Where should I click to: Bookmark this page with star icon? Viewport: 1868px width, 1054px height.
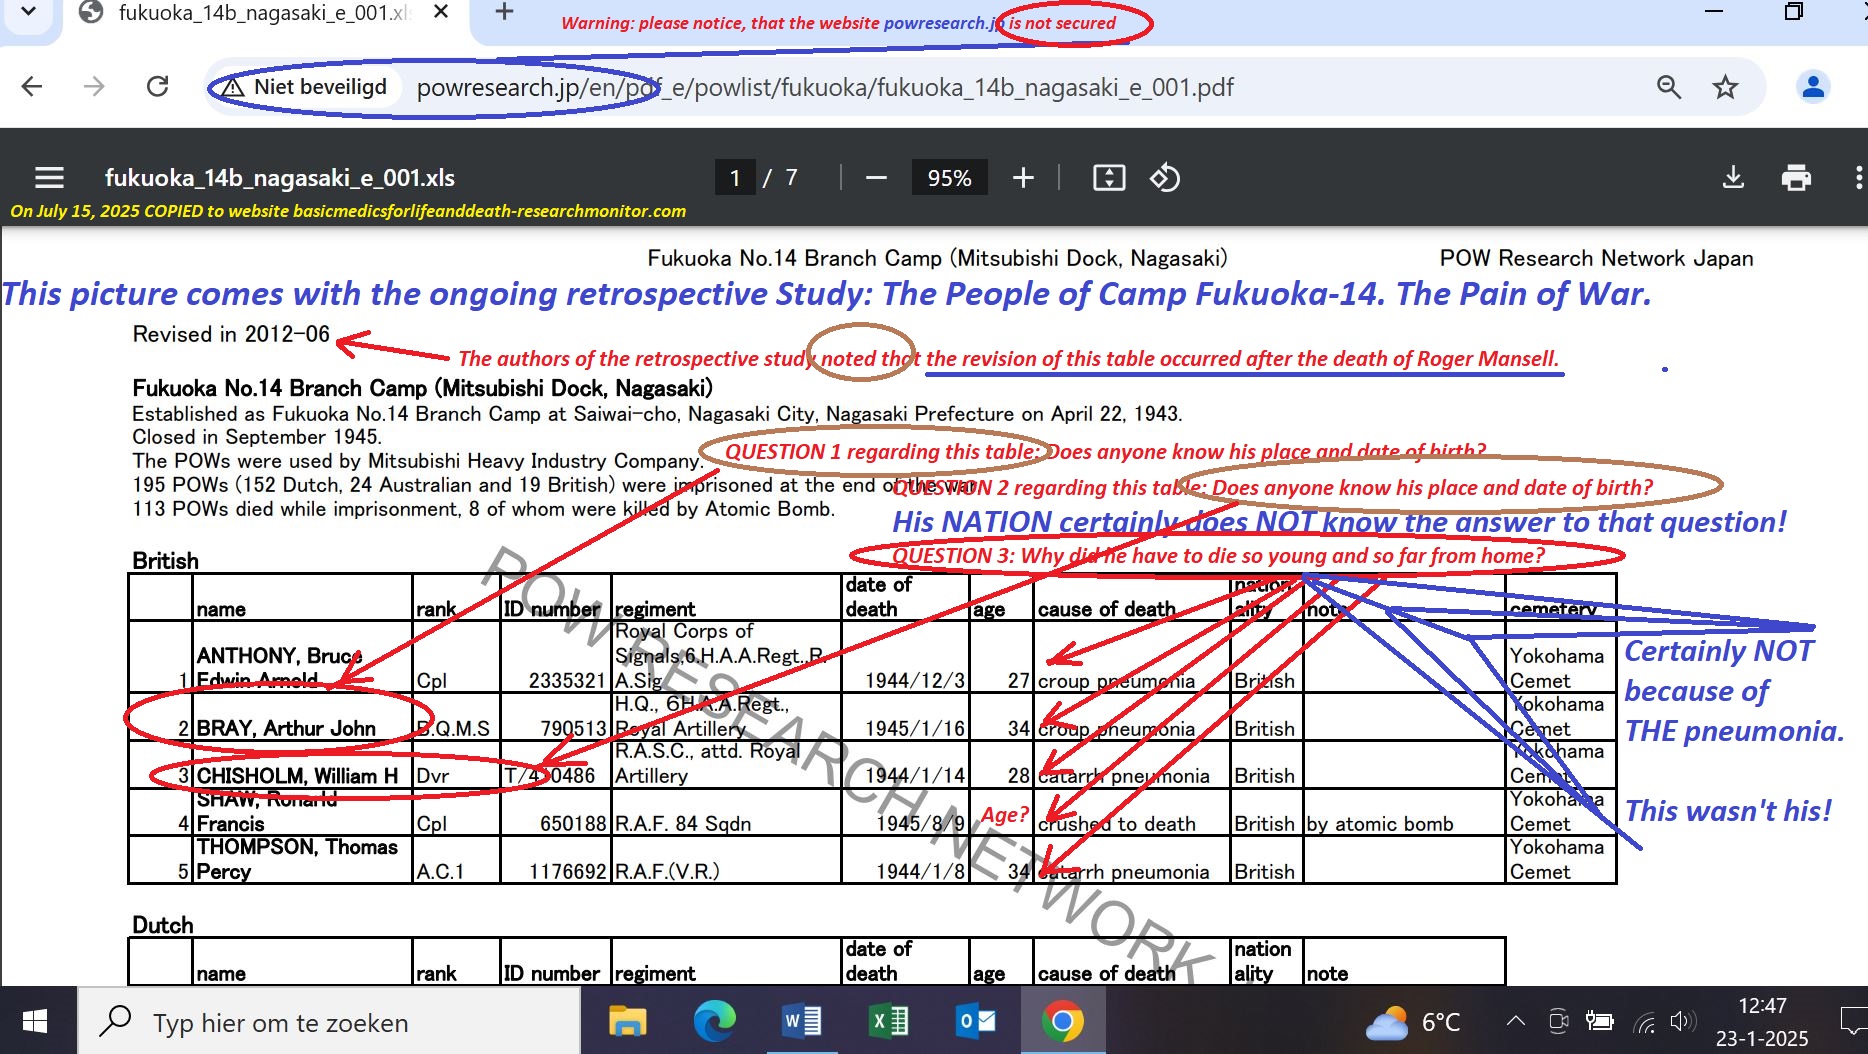[1725, 87]
